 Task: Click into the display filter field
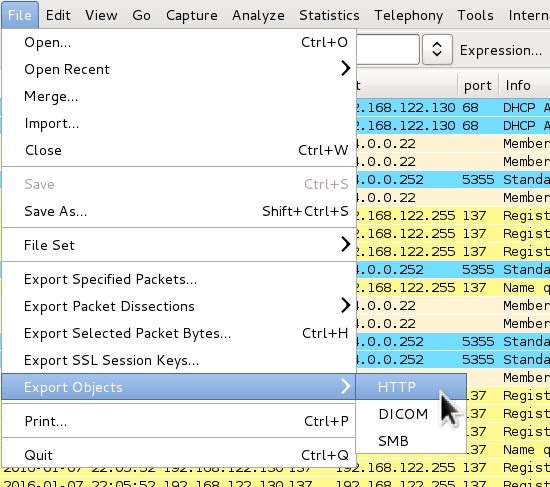click(388, 49)
